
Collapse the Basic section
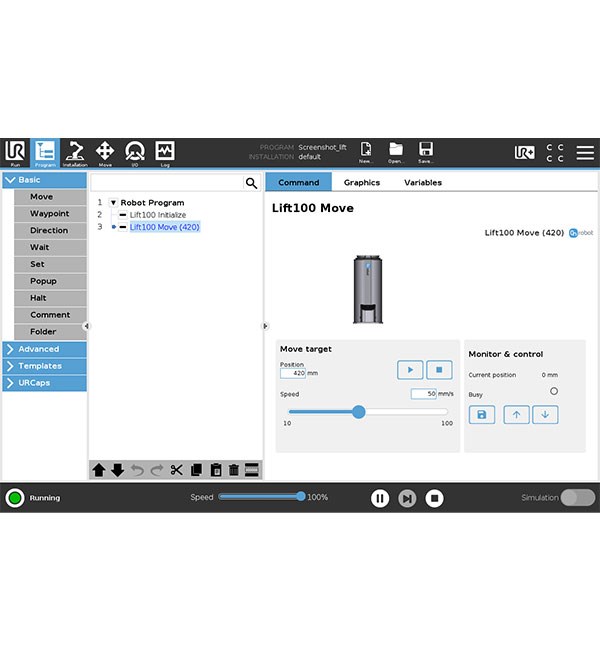44,180
